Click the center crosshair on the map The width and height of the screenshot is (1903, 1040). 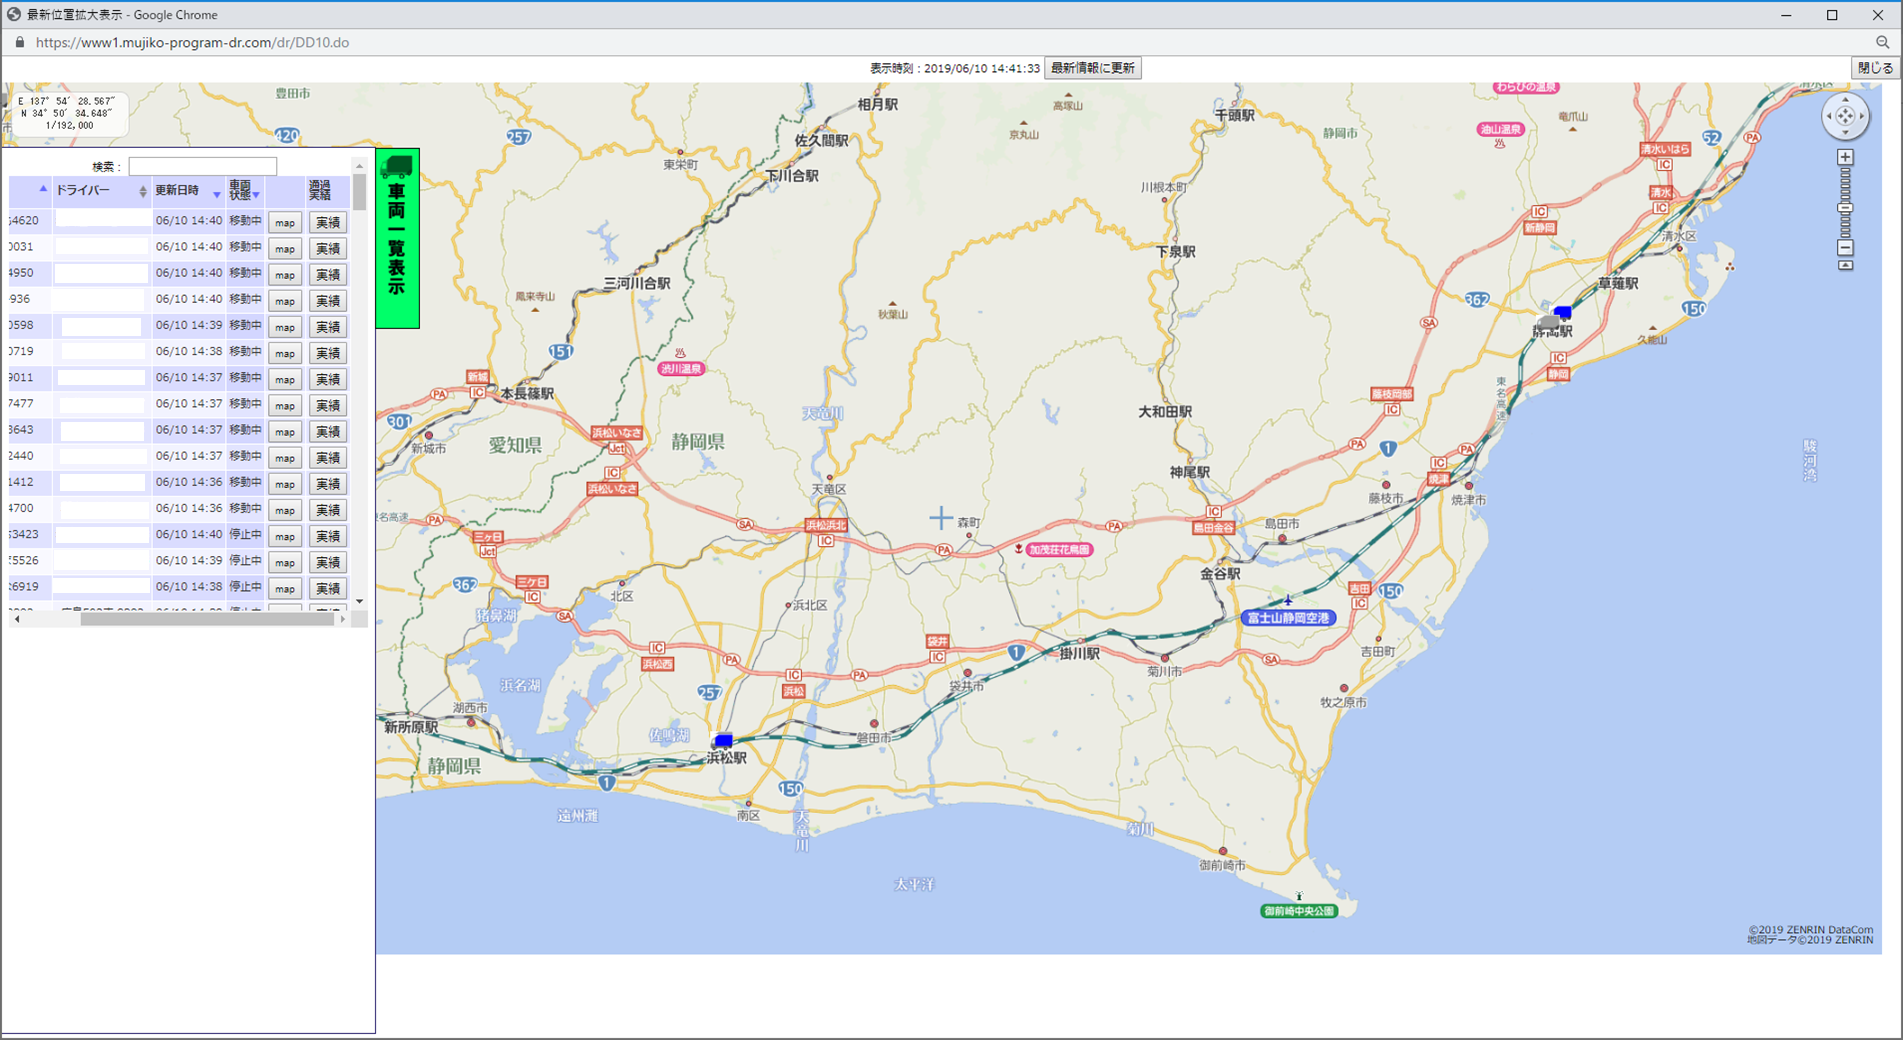pos(940,518)
